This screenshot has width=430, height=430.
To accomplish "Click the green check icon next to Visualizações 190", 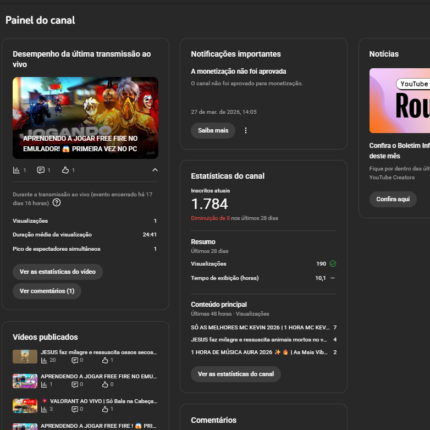I will tap(333, 264).
